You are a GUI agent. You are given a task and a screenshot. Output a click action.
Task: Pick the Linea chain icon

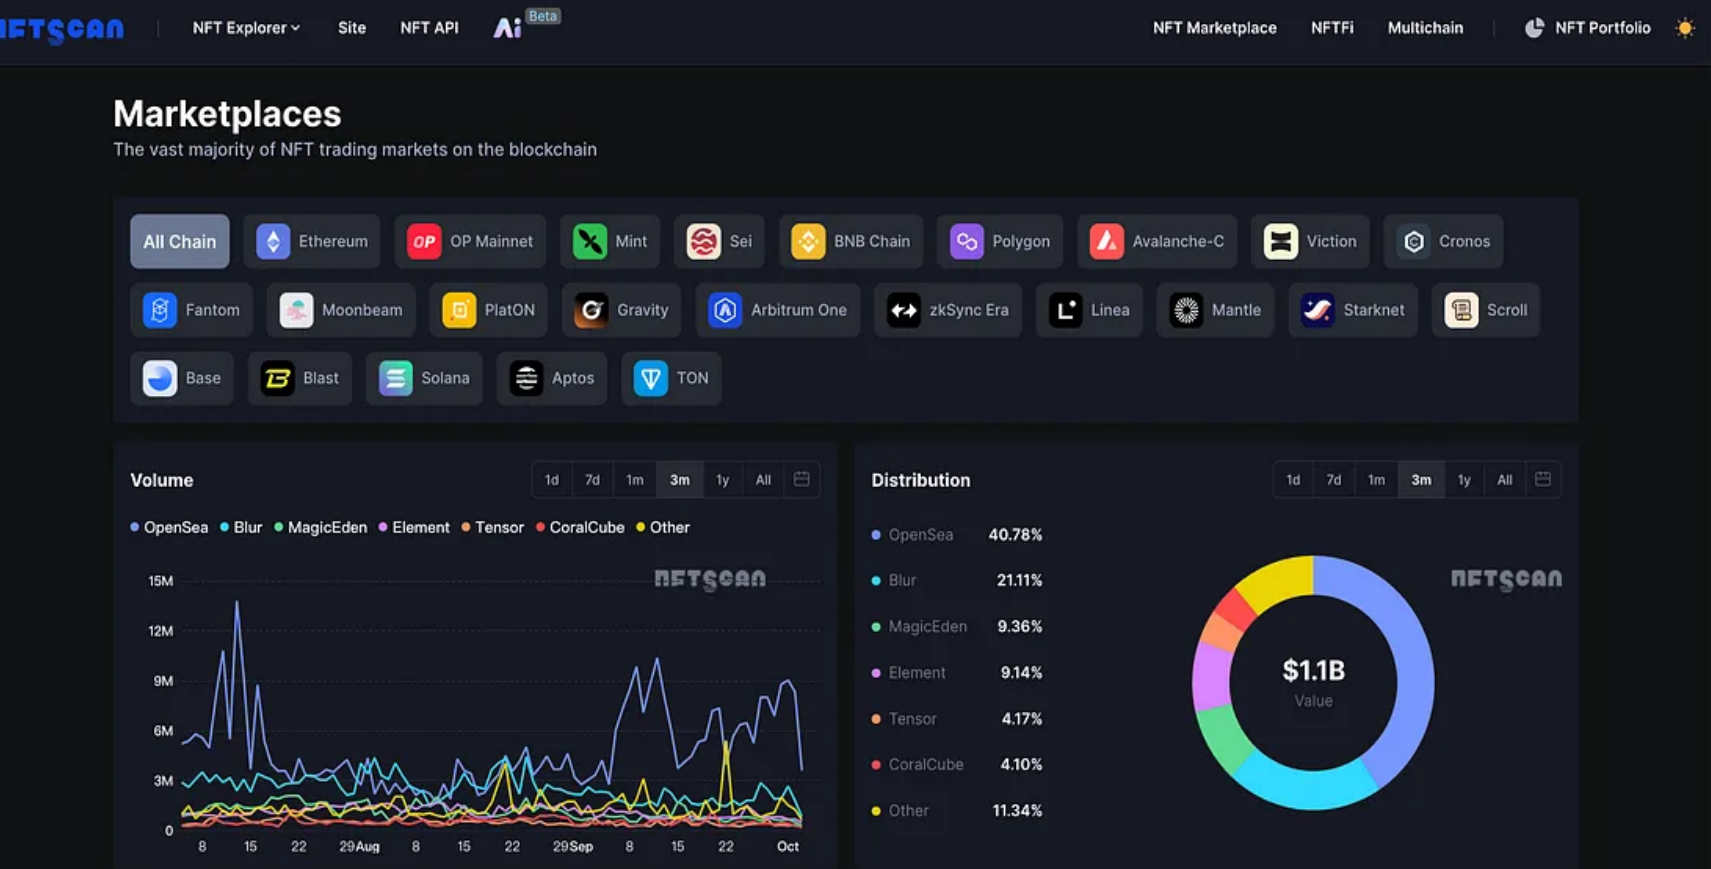(x=1066, y=310)
